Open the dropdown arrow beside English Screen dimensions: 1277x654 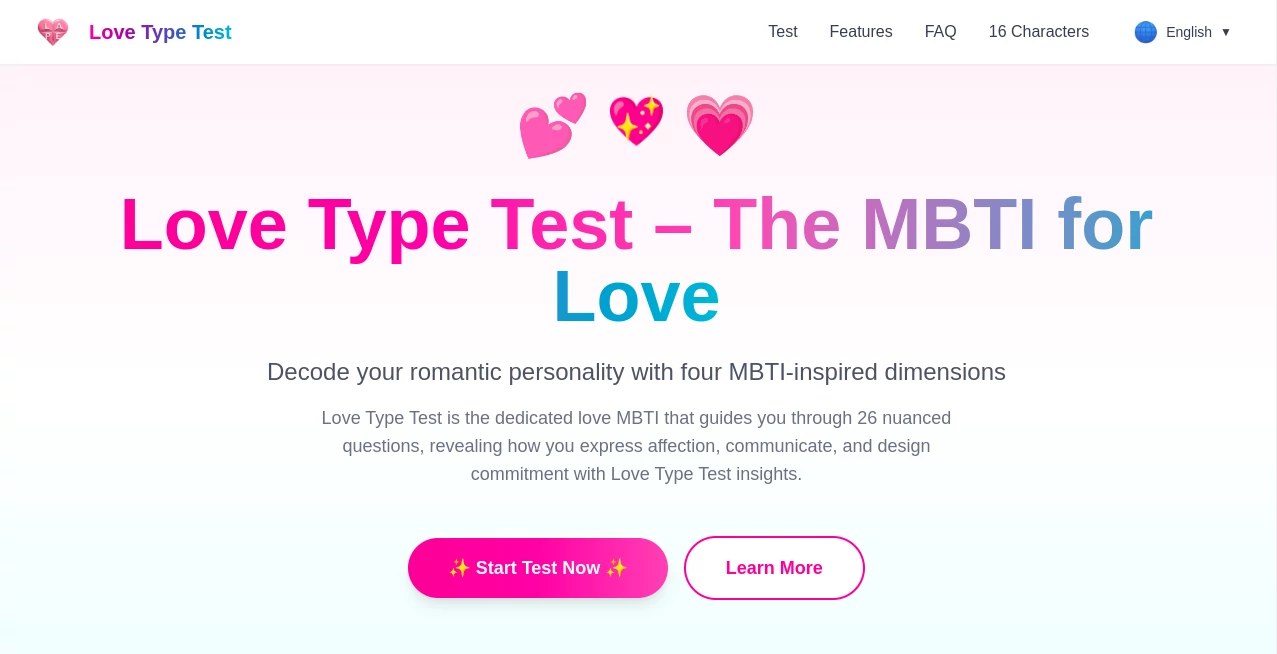(x=1226, y=32)
